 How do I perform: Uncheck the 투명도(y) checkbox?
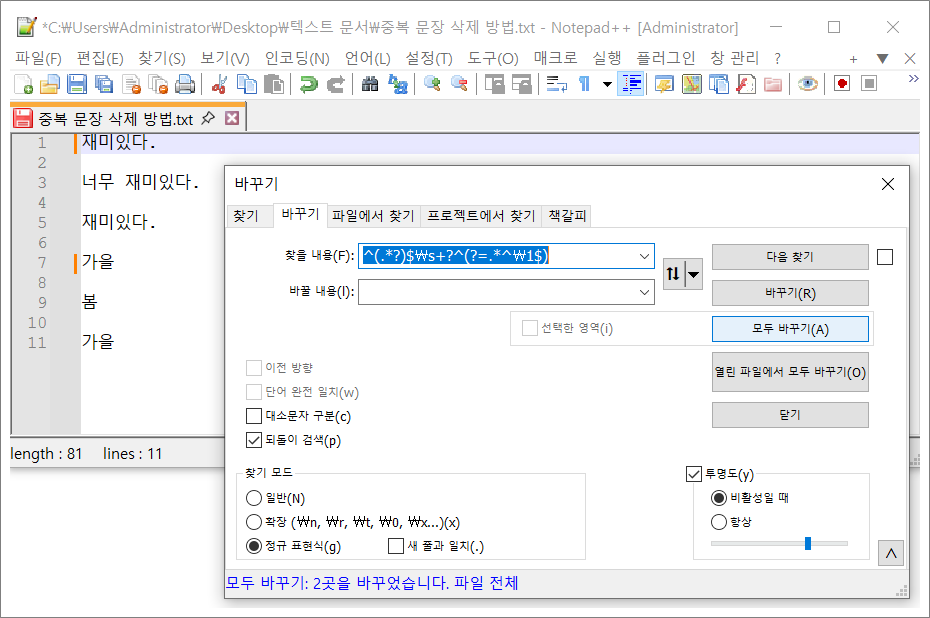pyautogui.click(x=694, y=474)
